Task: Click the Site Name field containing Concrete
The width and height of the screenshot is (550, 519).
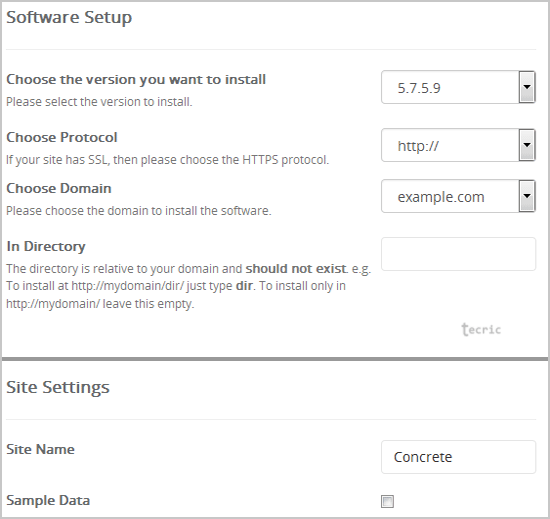Action: tap(458, 457)
